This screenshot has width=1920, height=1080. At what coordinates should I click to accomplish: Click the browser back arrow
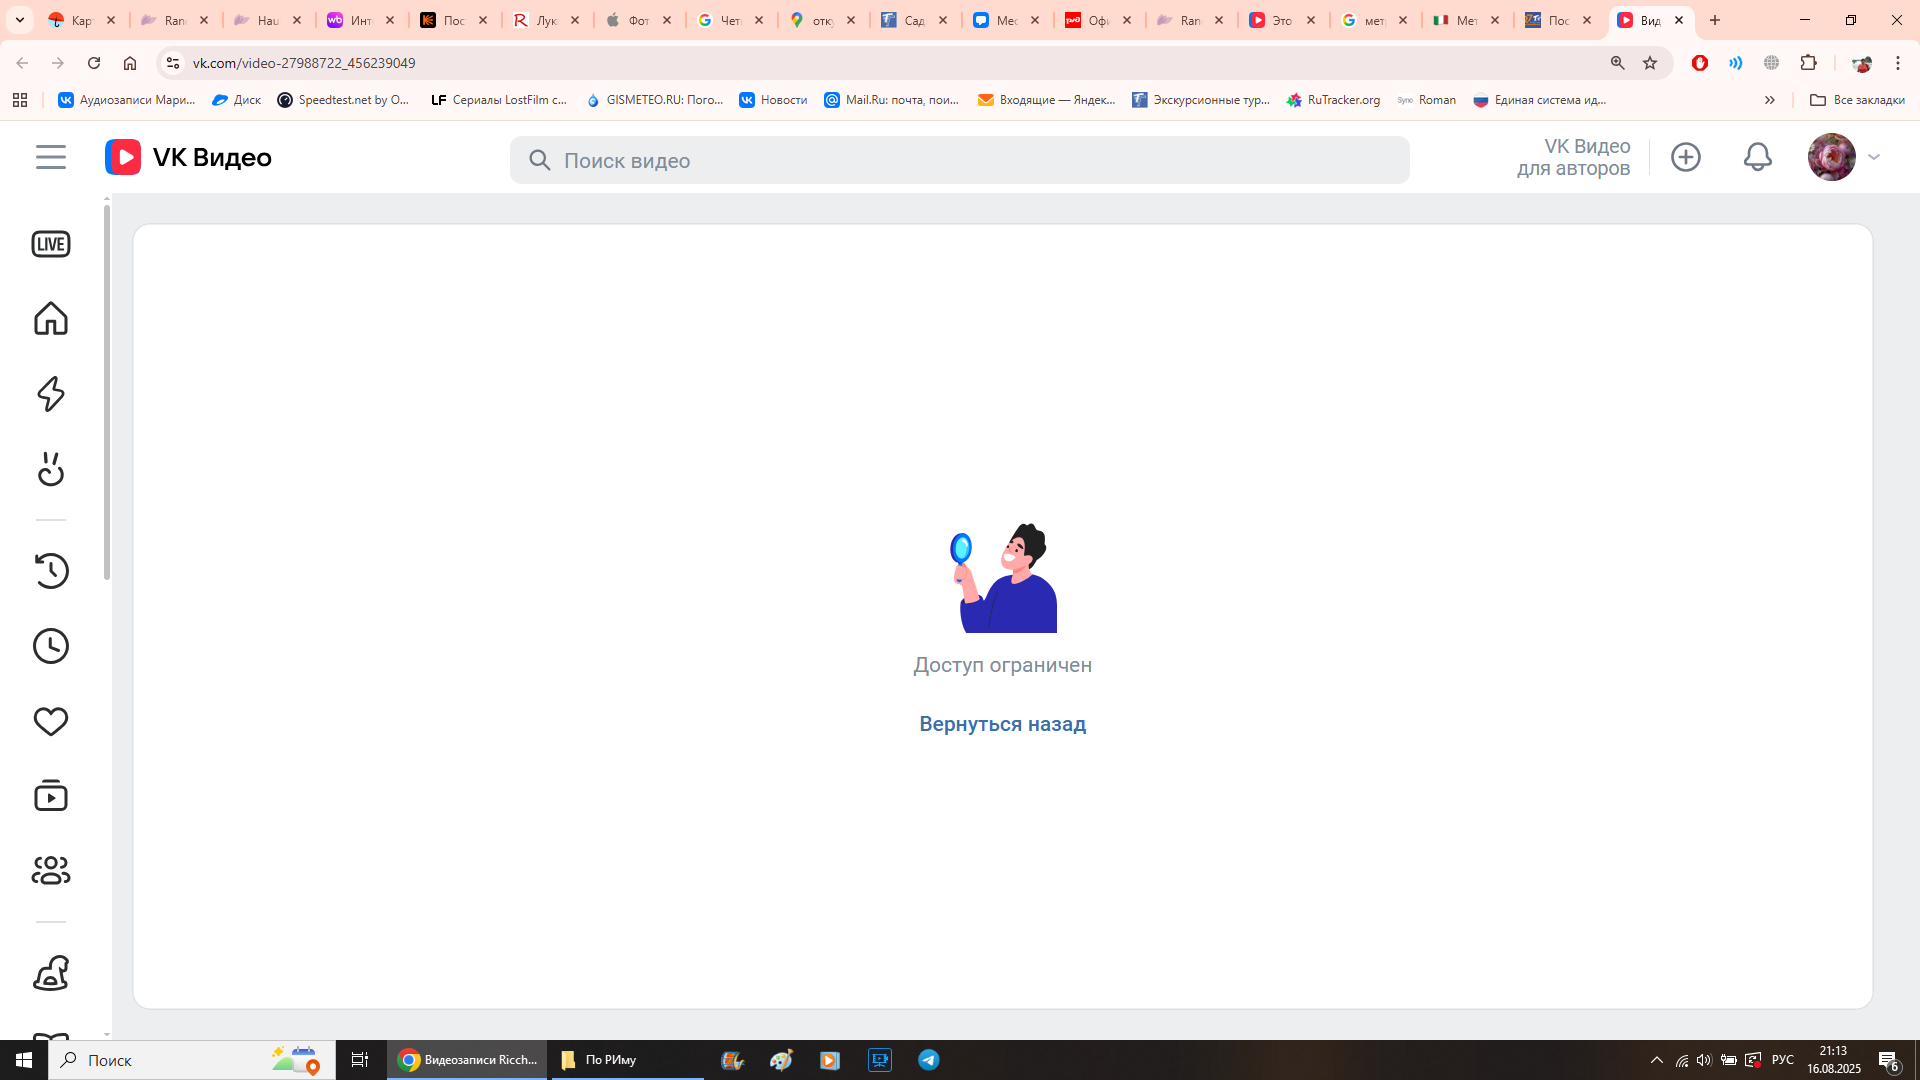22,63
